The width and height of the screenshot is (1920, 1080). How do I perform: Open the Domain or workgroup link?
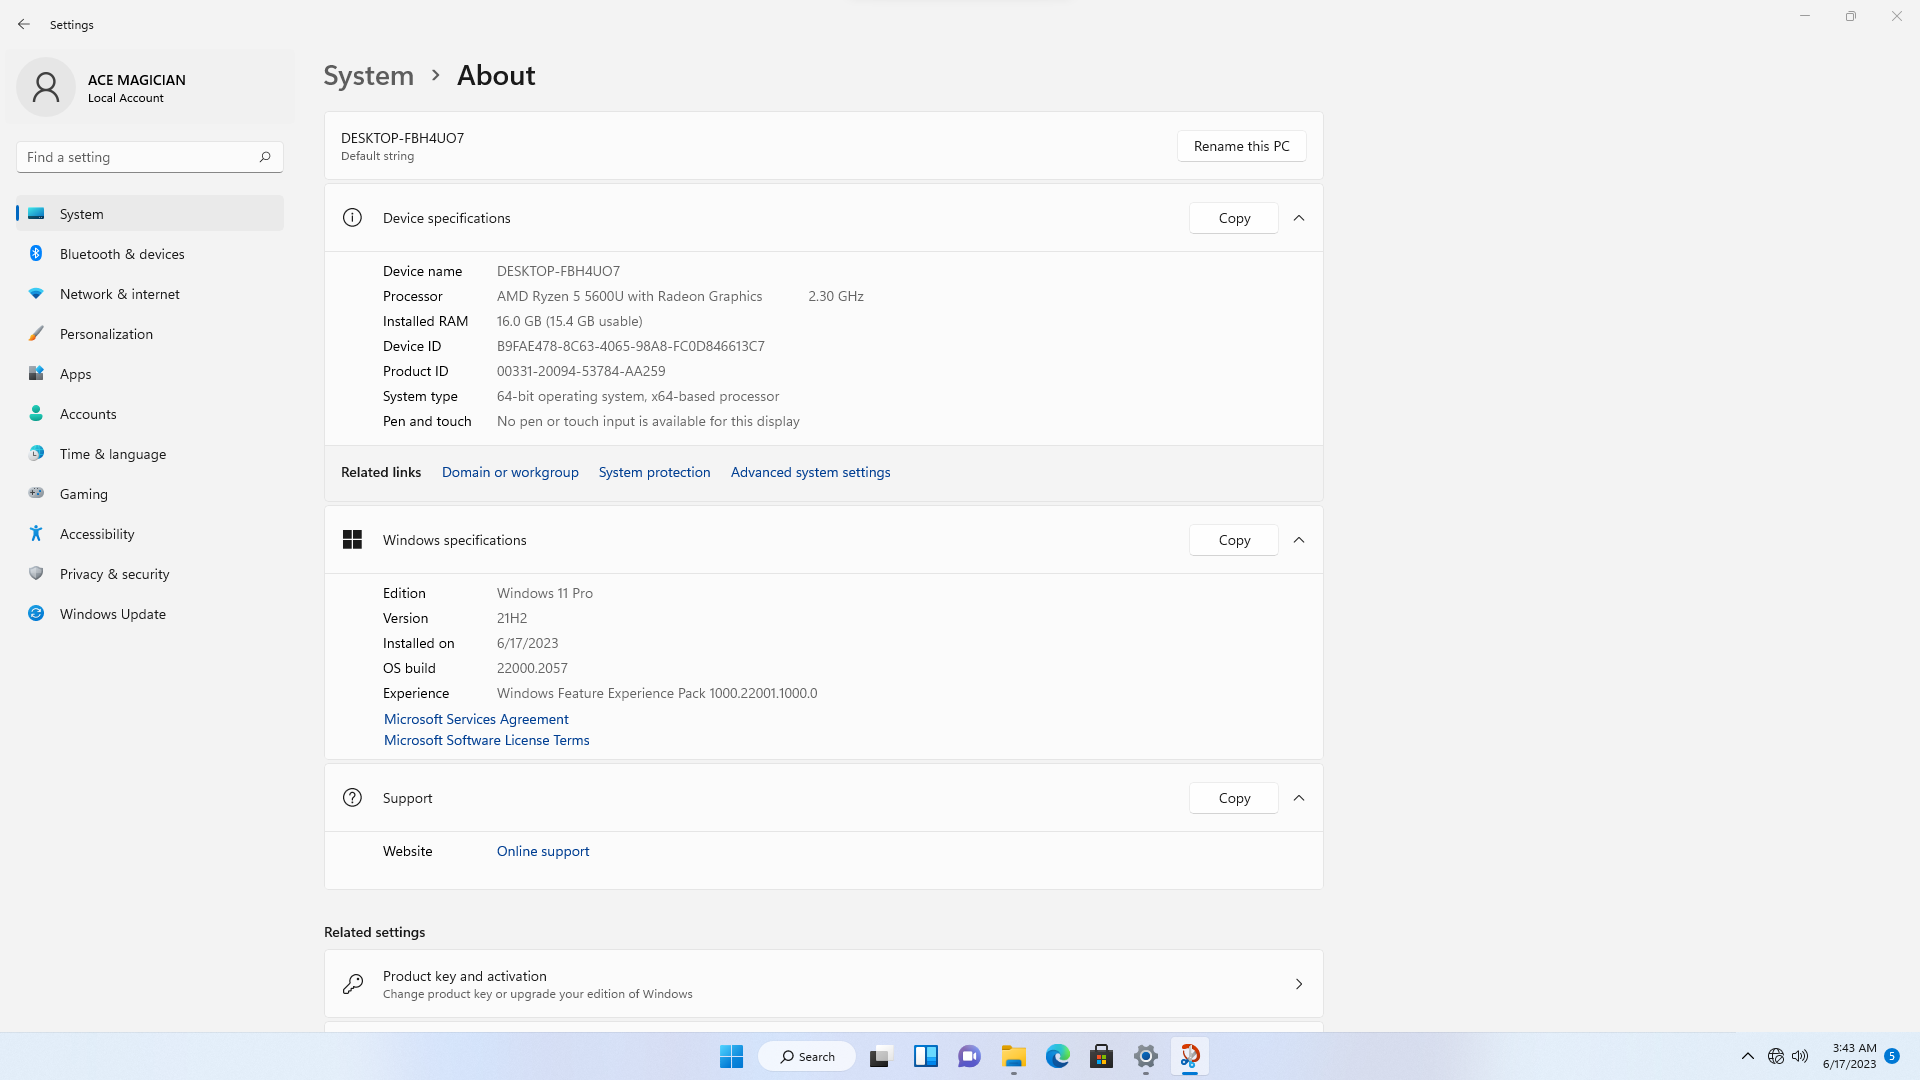coord(510,472)
